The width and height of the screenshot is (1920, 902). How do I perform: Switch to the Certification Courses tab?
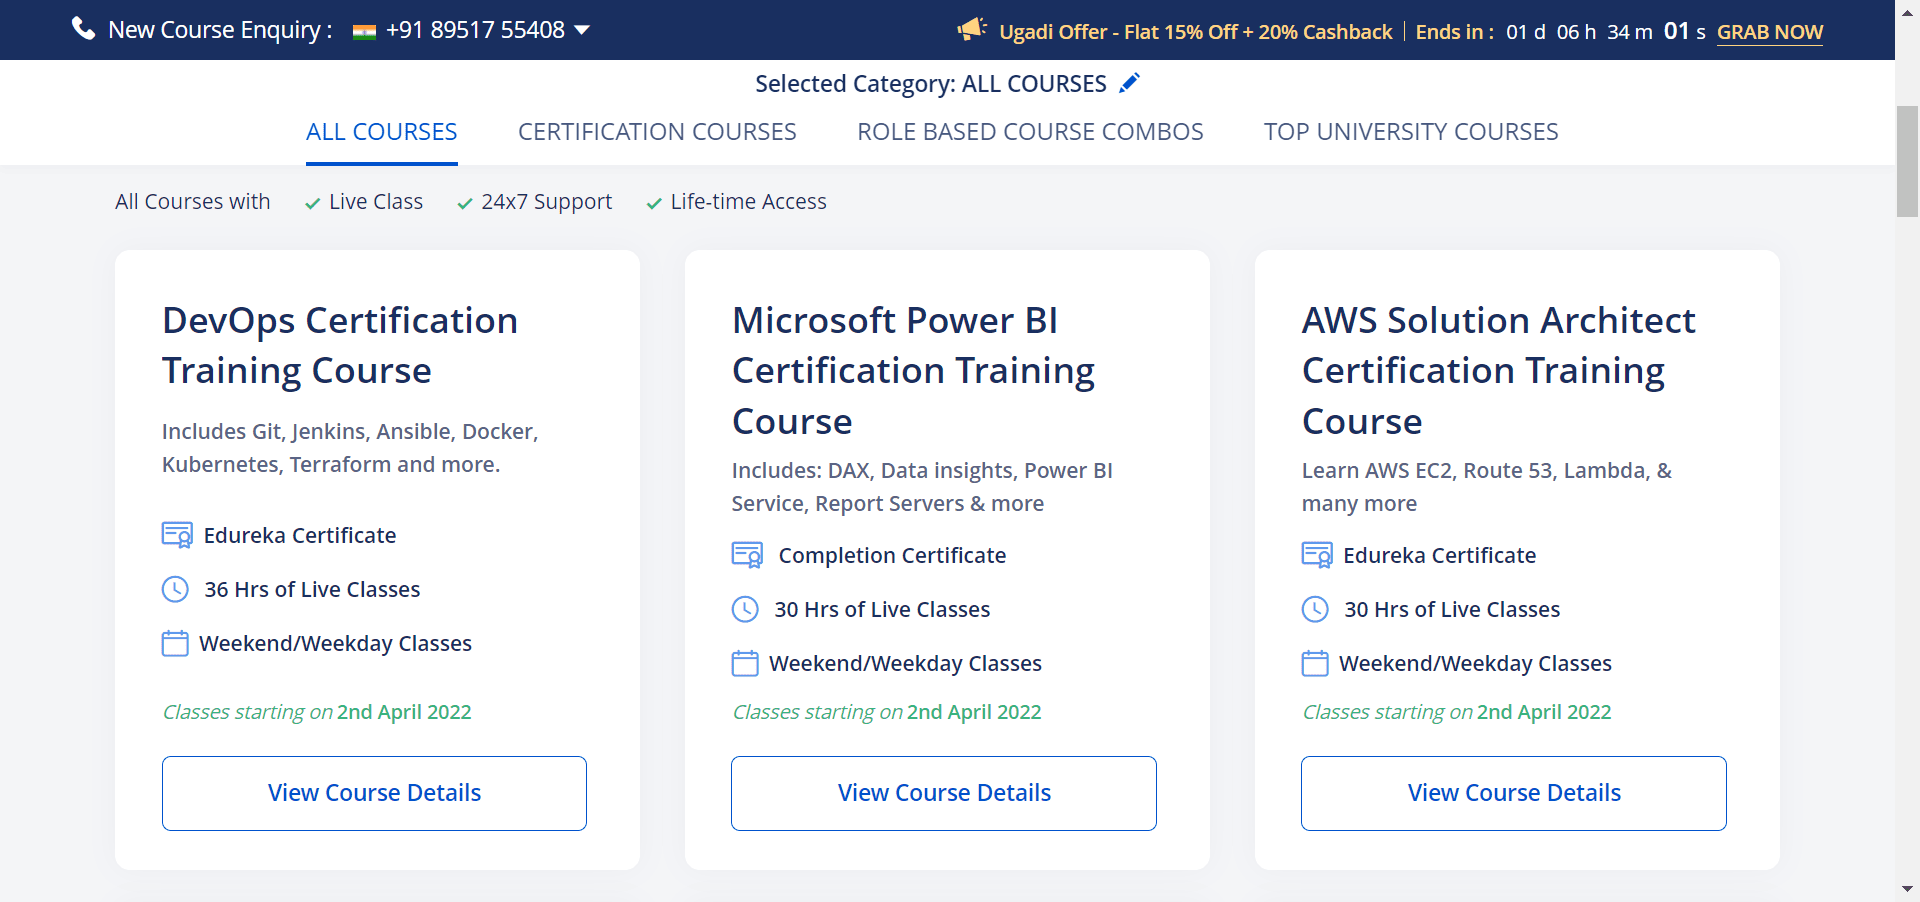click(657, 132)
